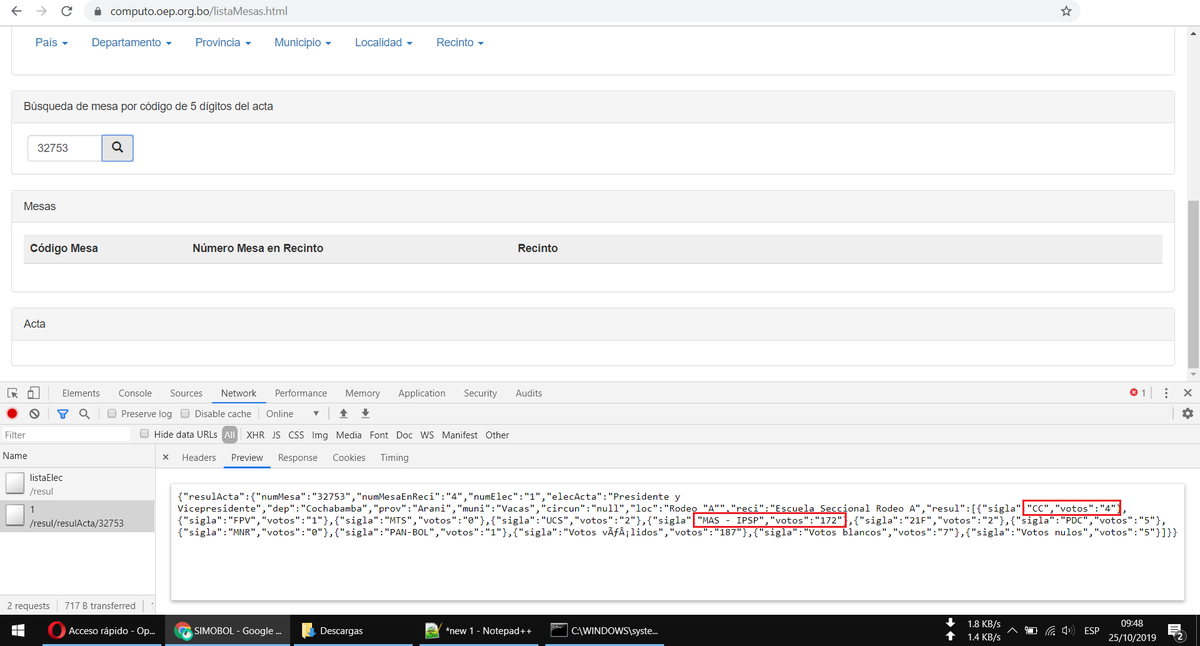Image resolution: width=1200 pixels, height=646 pixels.
Task: Expand the Departamento dropdown
Action: pyautogui.click(x=131, y=43)
